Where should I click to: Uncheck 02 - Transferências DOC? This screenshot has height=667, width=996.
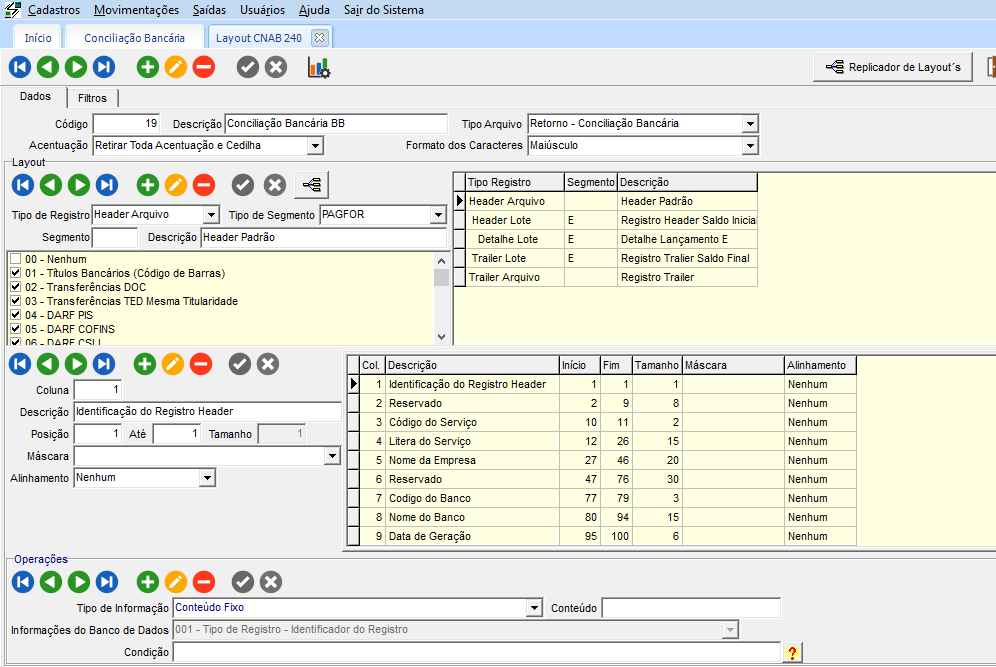tap(15, 287)
